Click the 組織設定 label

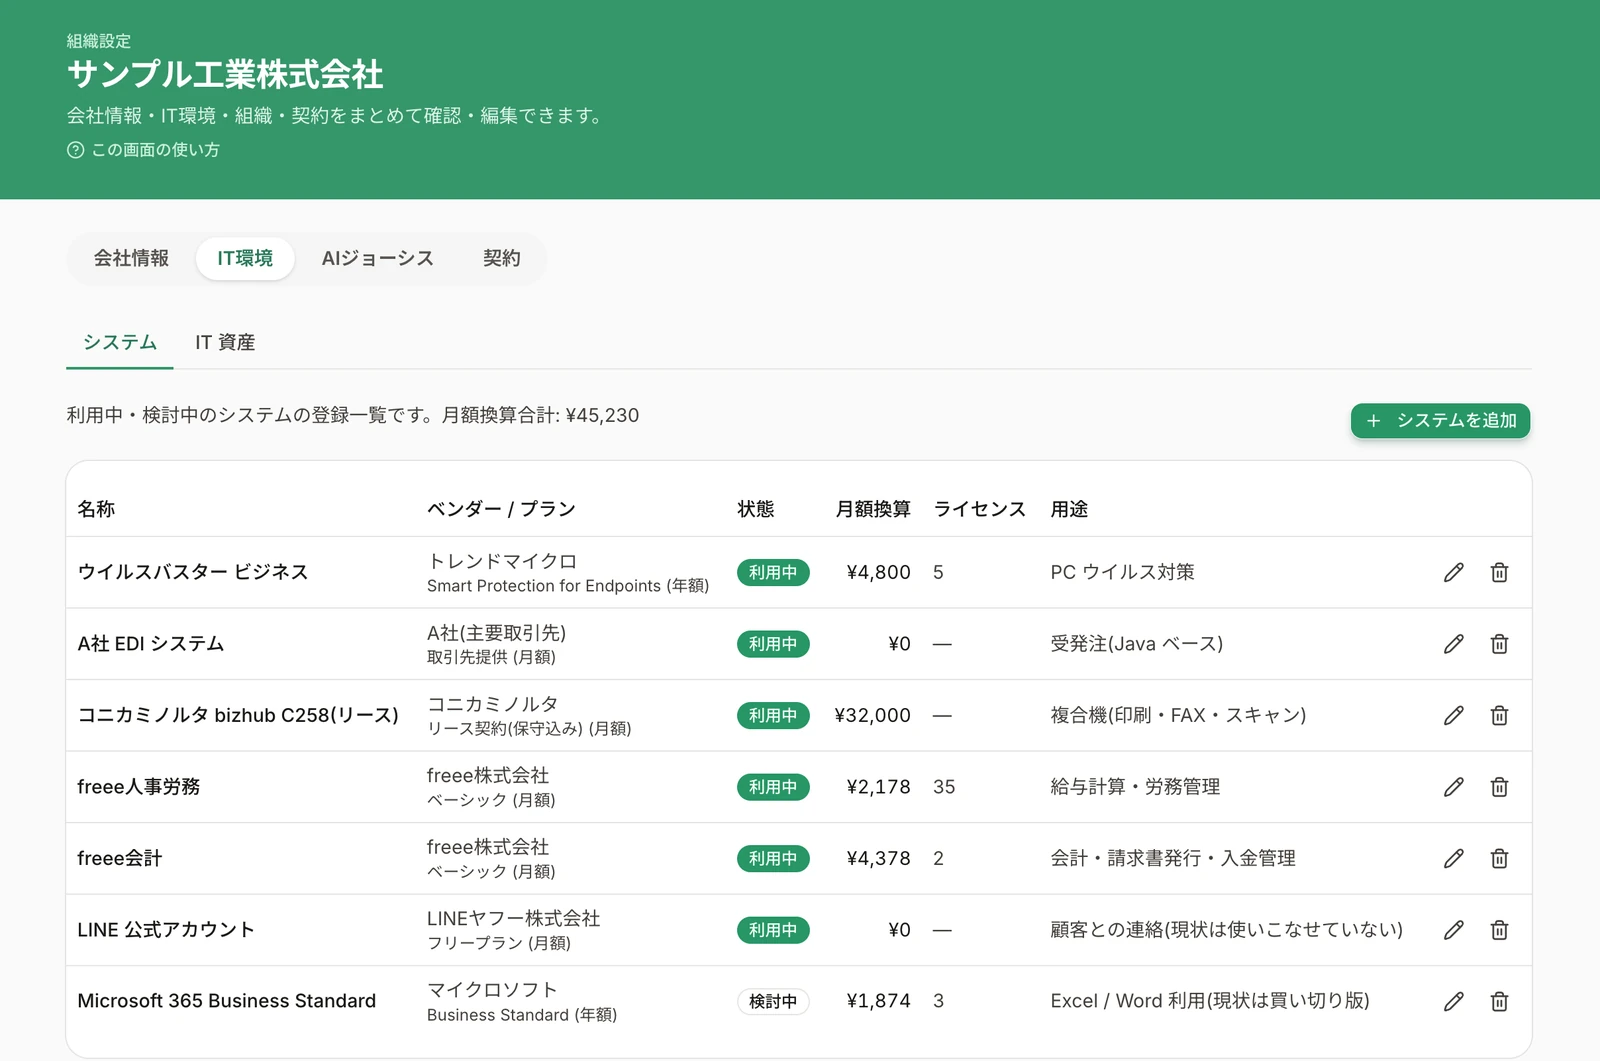tap(99, 41)
